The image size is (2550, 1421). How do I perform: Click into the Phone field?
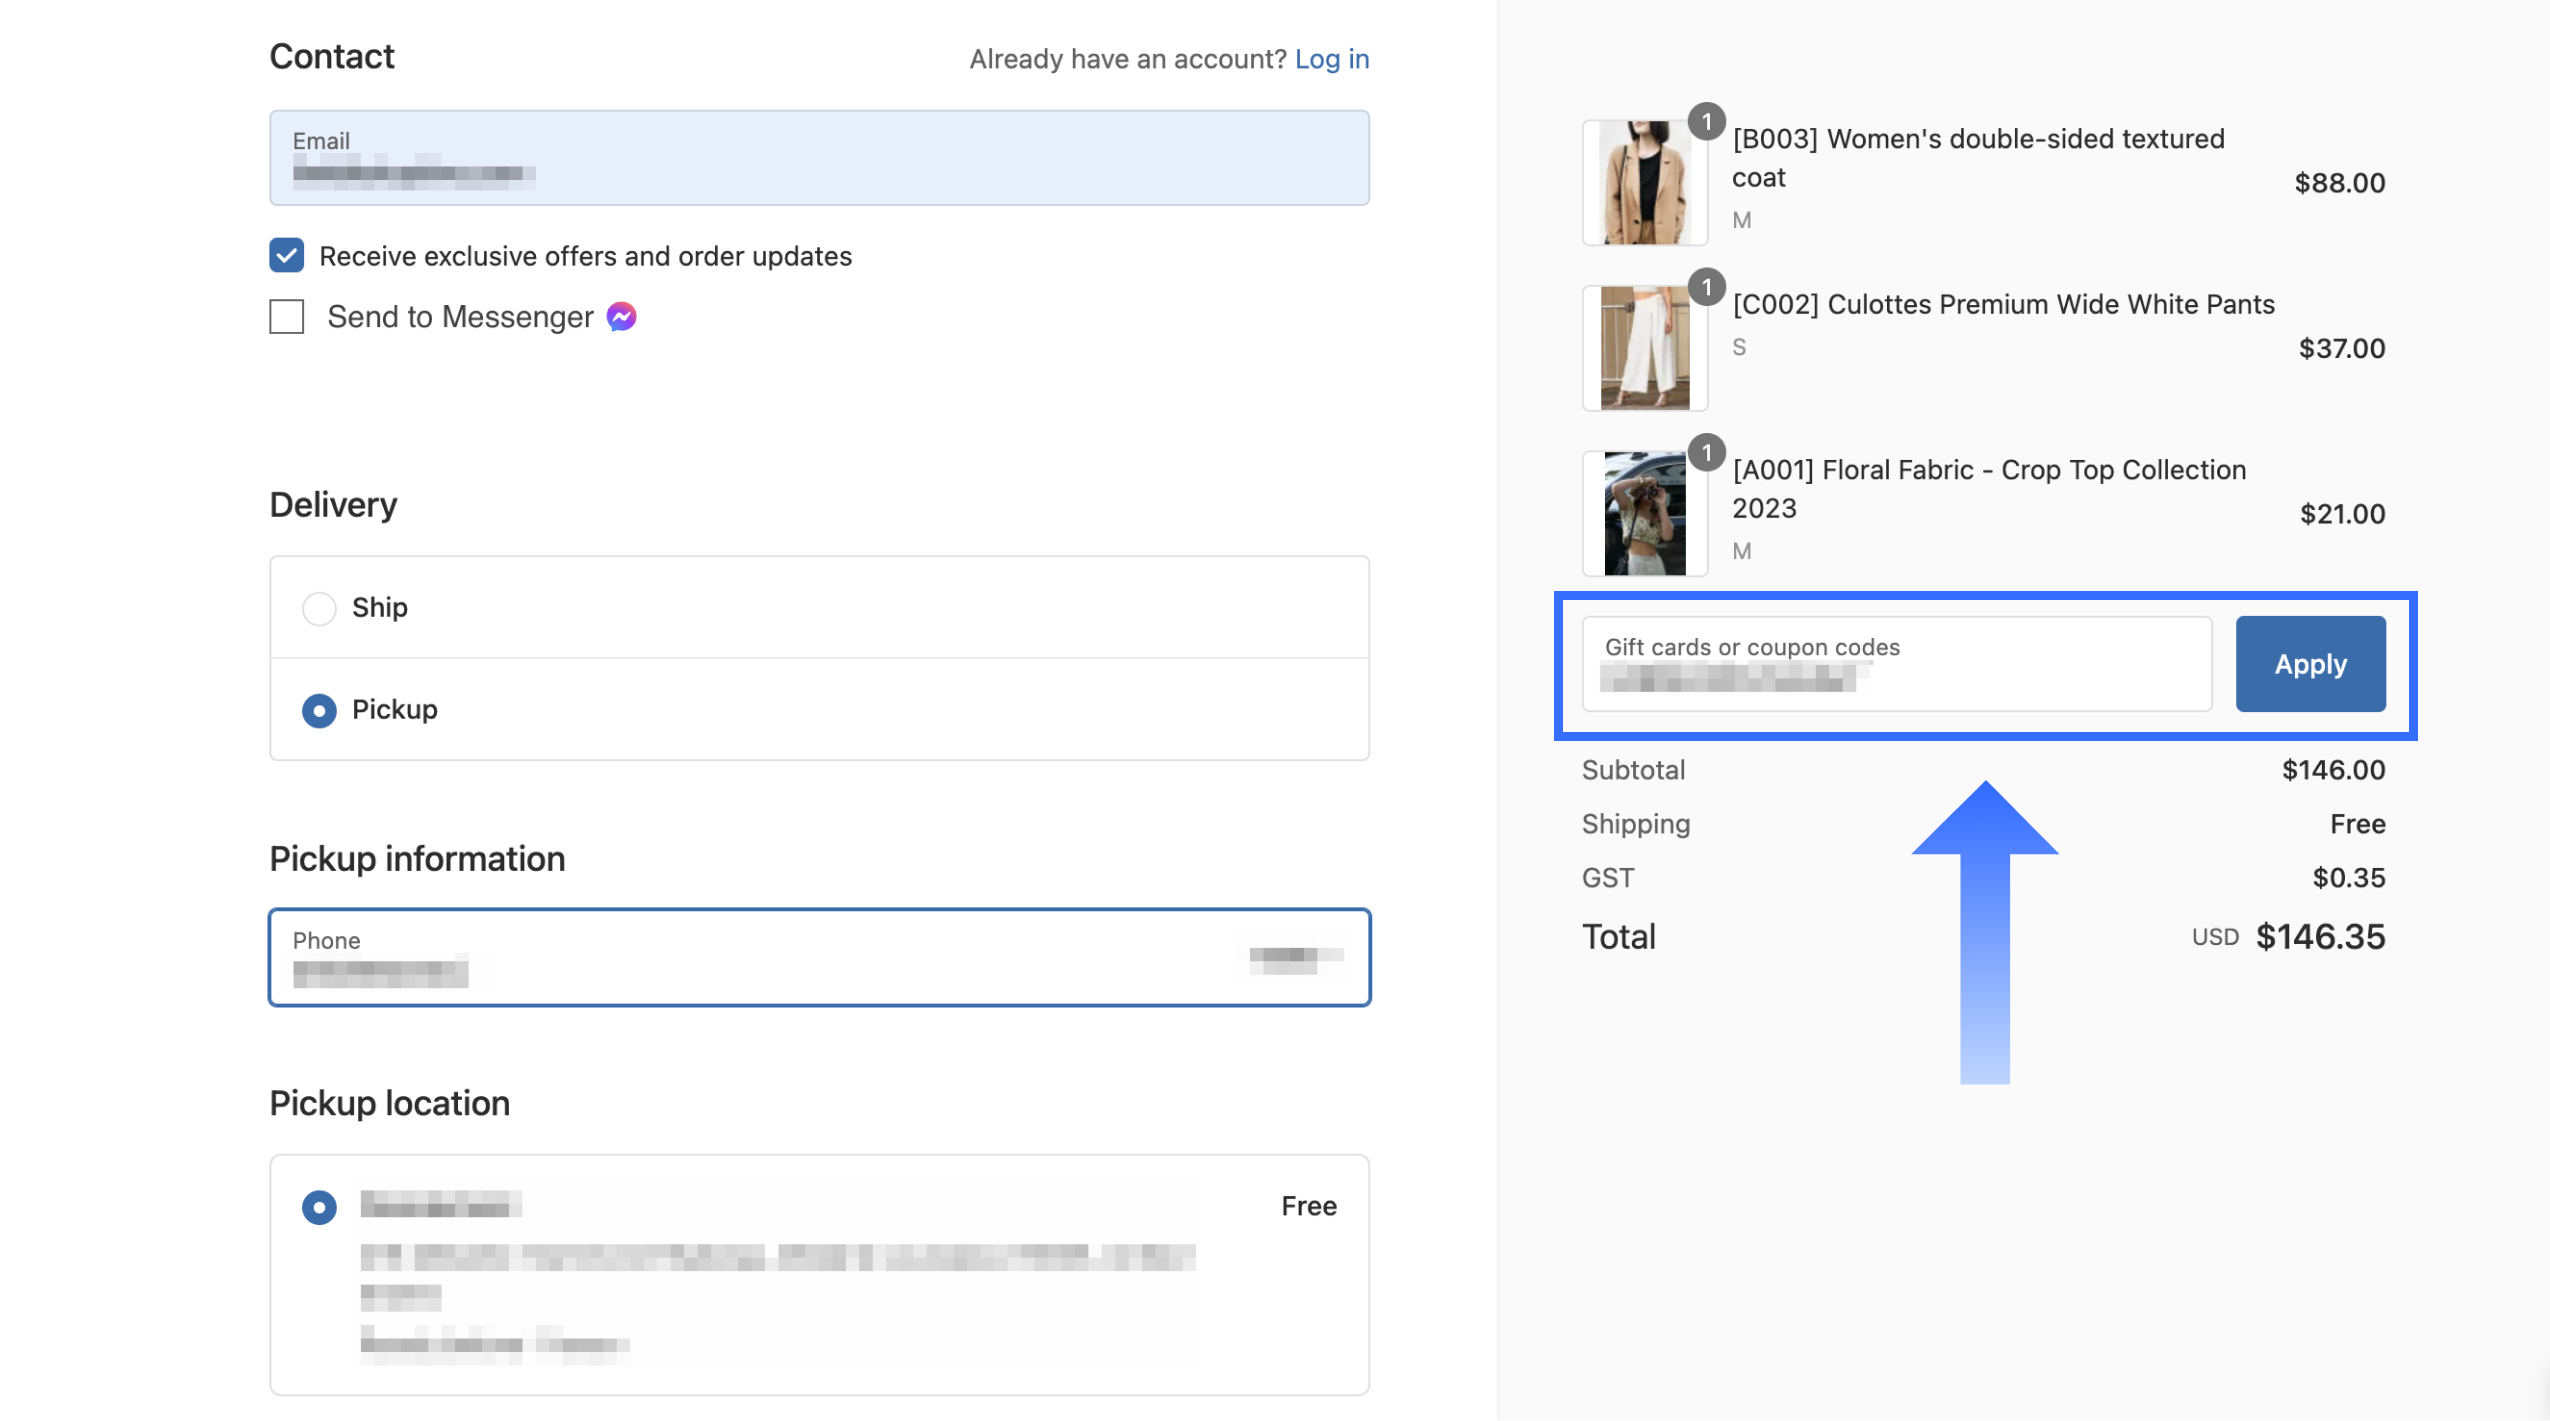click(700, 958)
